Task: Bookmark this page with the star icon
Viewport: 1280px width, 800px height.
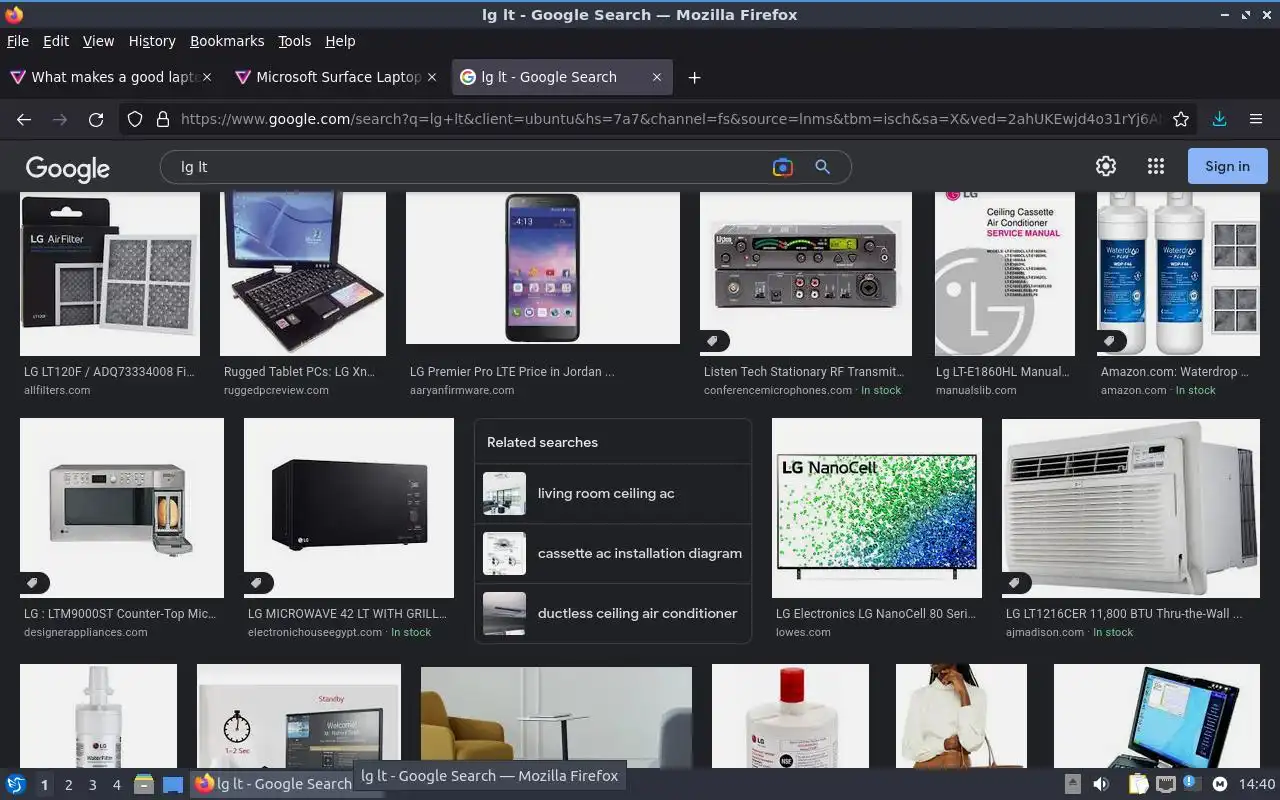Action: [x=1181, y=119]
